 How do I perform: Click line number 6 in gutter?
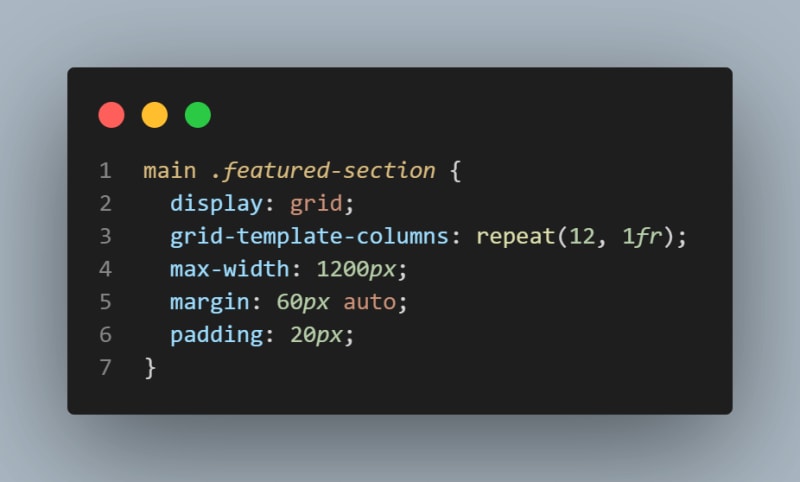tap(105, 335)
